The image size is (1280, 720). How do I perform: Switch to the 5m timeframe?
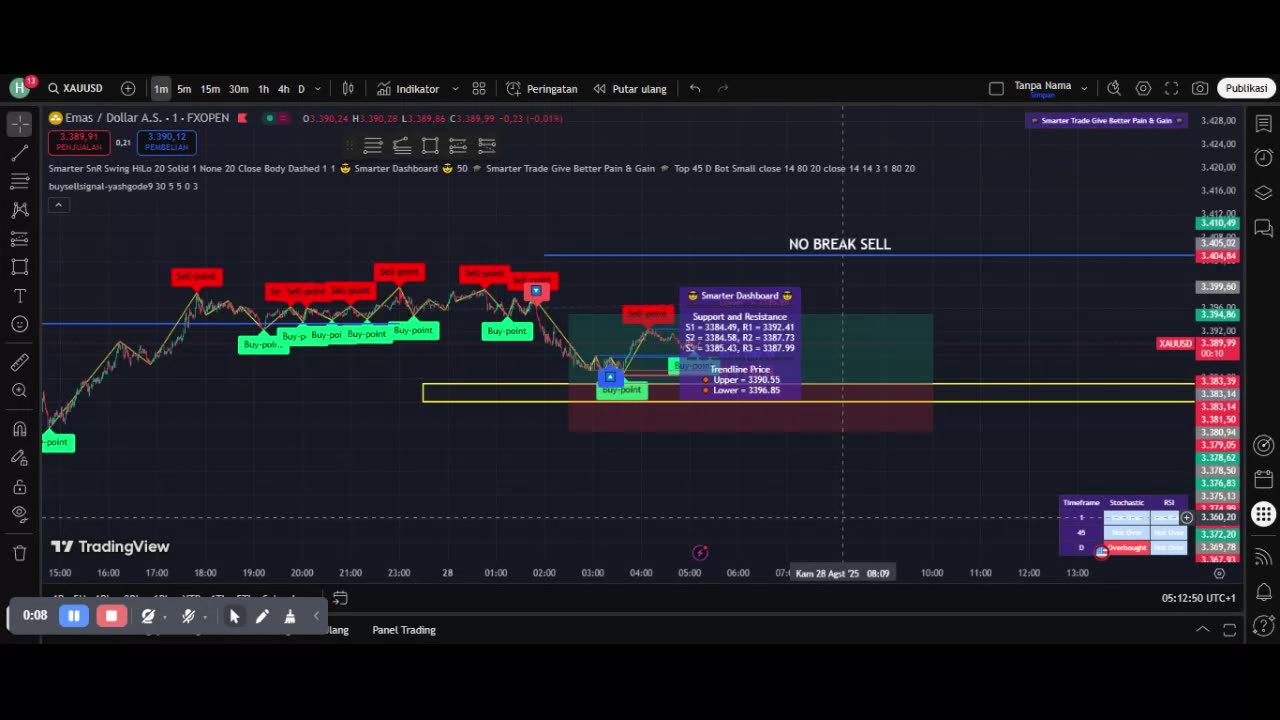(184, 89)
